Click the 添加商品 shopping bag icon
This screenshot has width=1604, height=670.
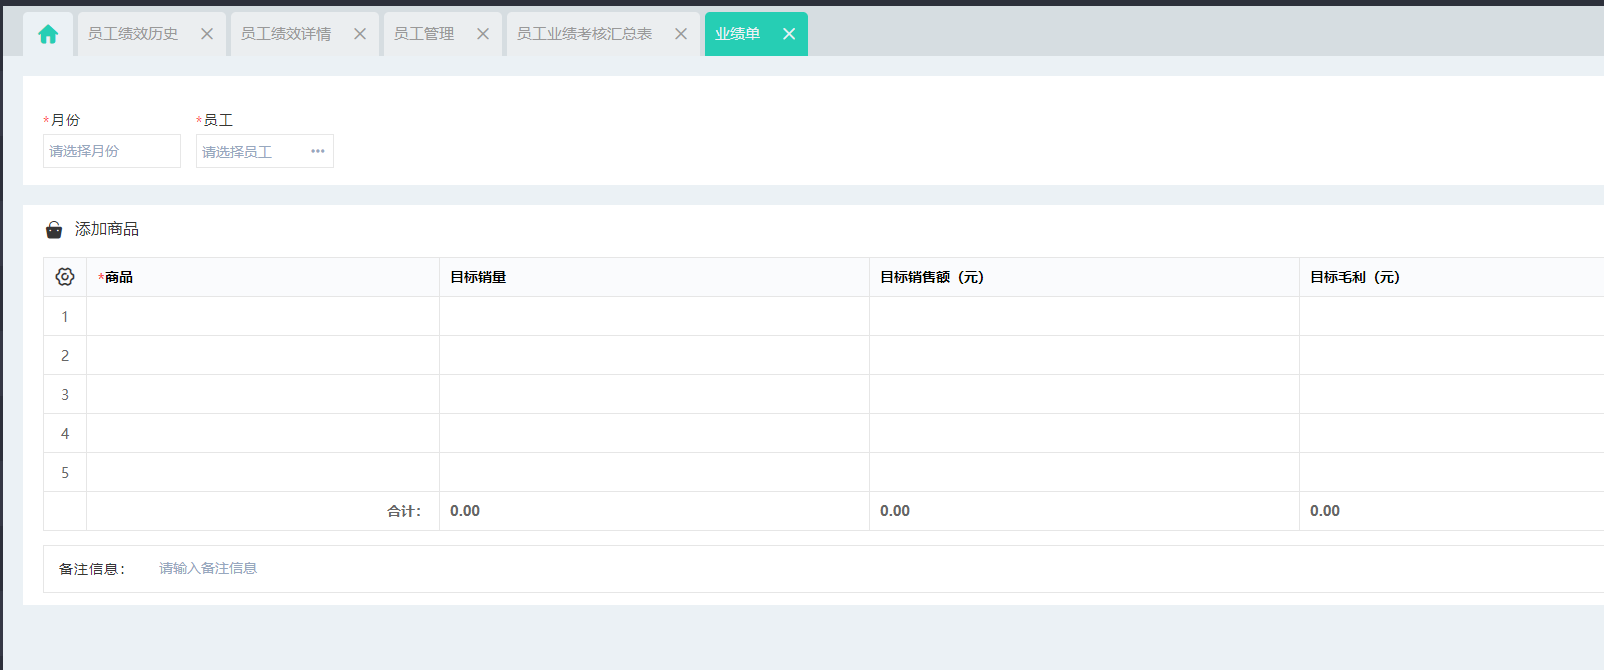(54, 230)
